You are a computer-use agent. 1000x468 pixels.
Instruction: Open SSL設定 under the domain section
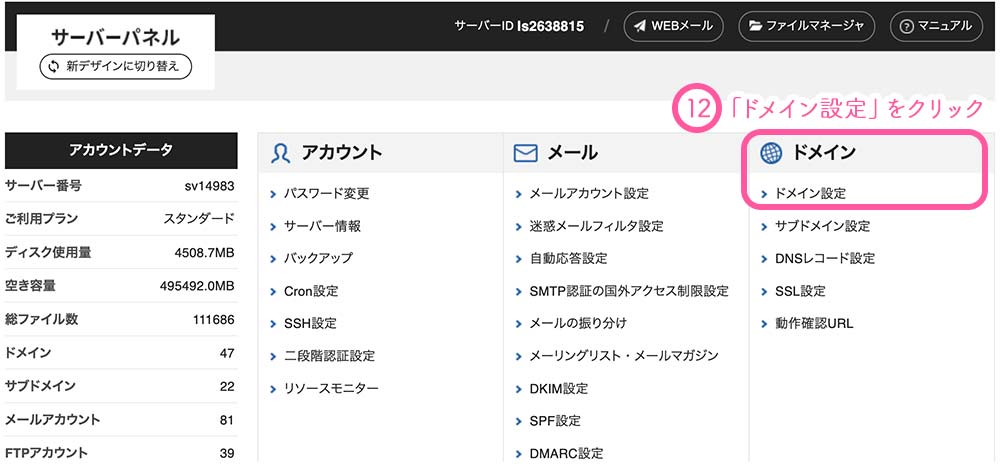coord(800,291)
